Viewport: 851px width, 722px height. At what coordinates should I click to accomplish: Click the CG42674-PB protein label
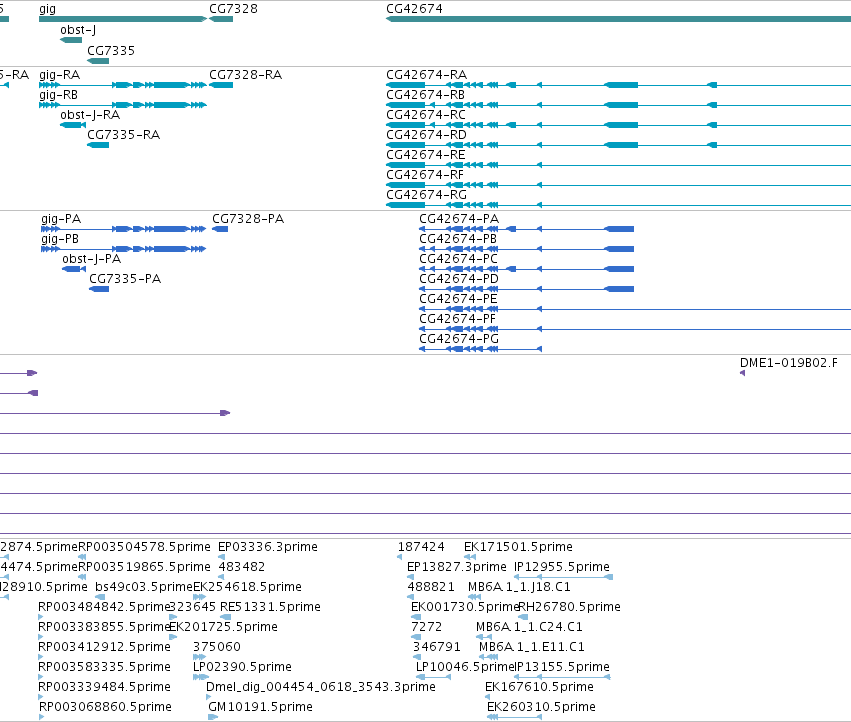[458, 238]
